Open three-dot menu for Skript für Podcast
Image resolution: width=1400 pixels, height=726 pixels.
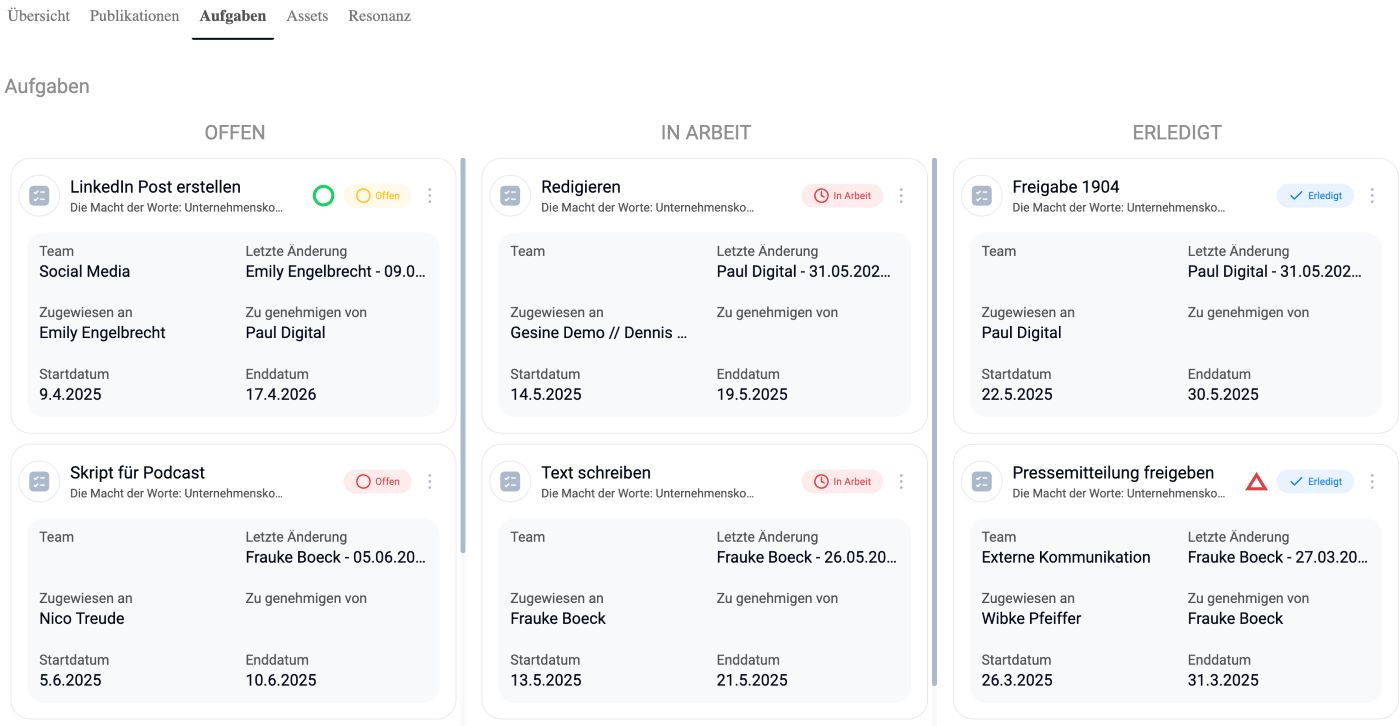tap(430, 482)
